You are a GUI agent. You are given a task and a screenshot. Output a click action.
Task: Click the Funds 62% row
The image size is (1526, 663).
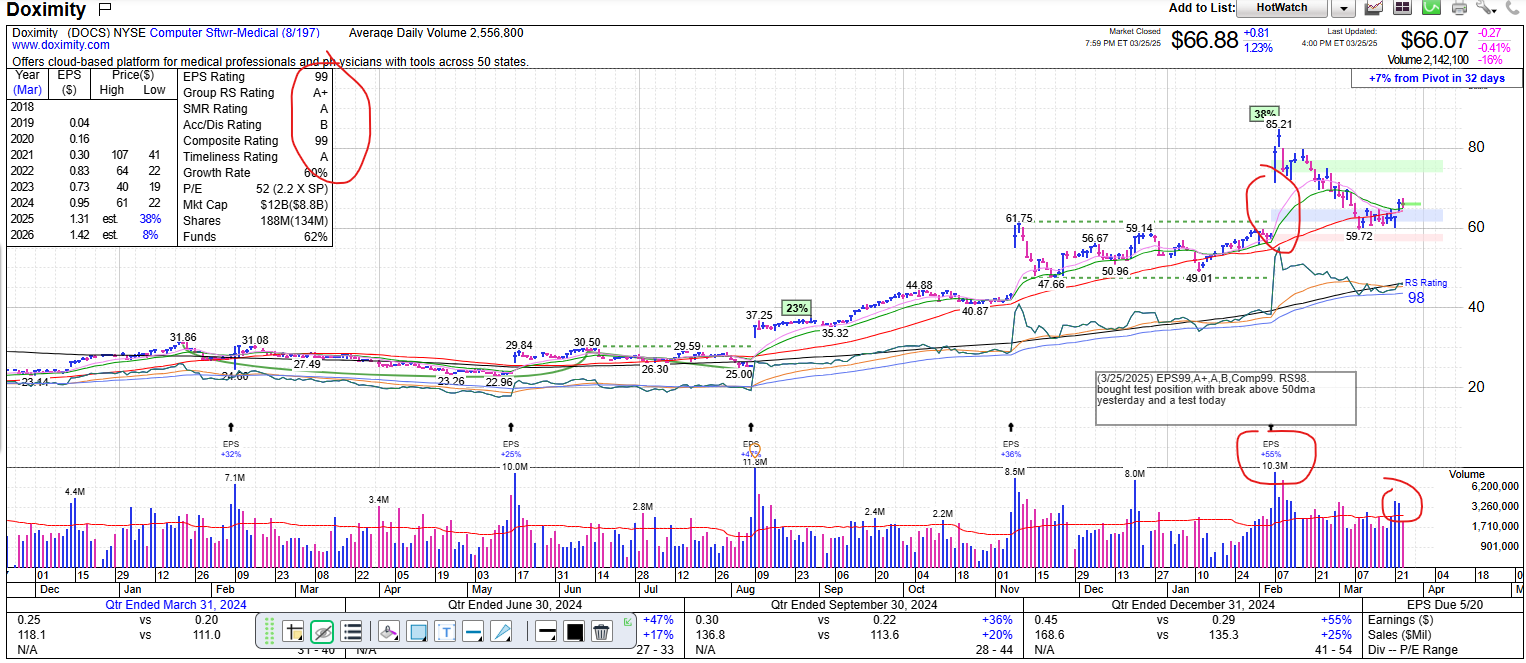(256, 237)
